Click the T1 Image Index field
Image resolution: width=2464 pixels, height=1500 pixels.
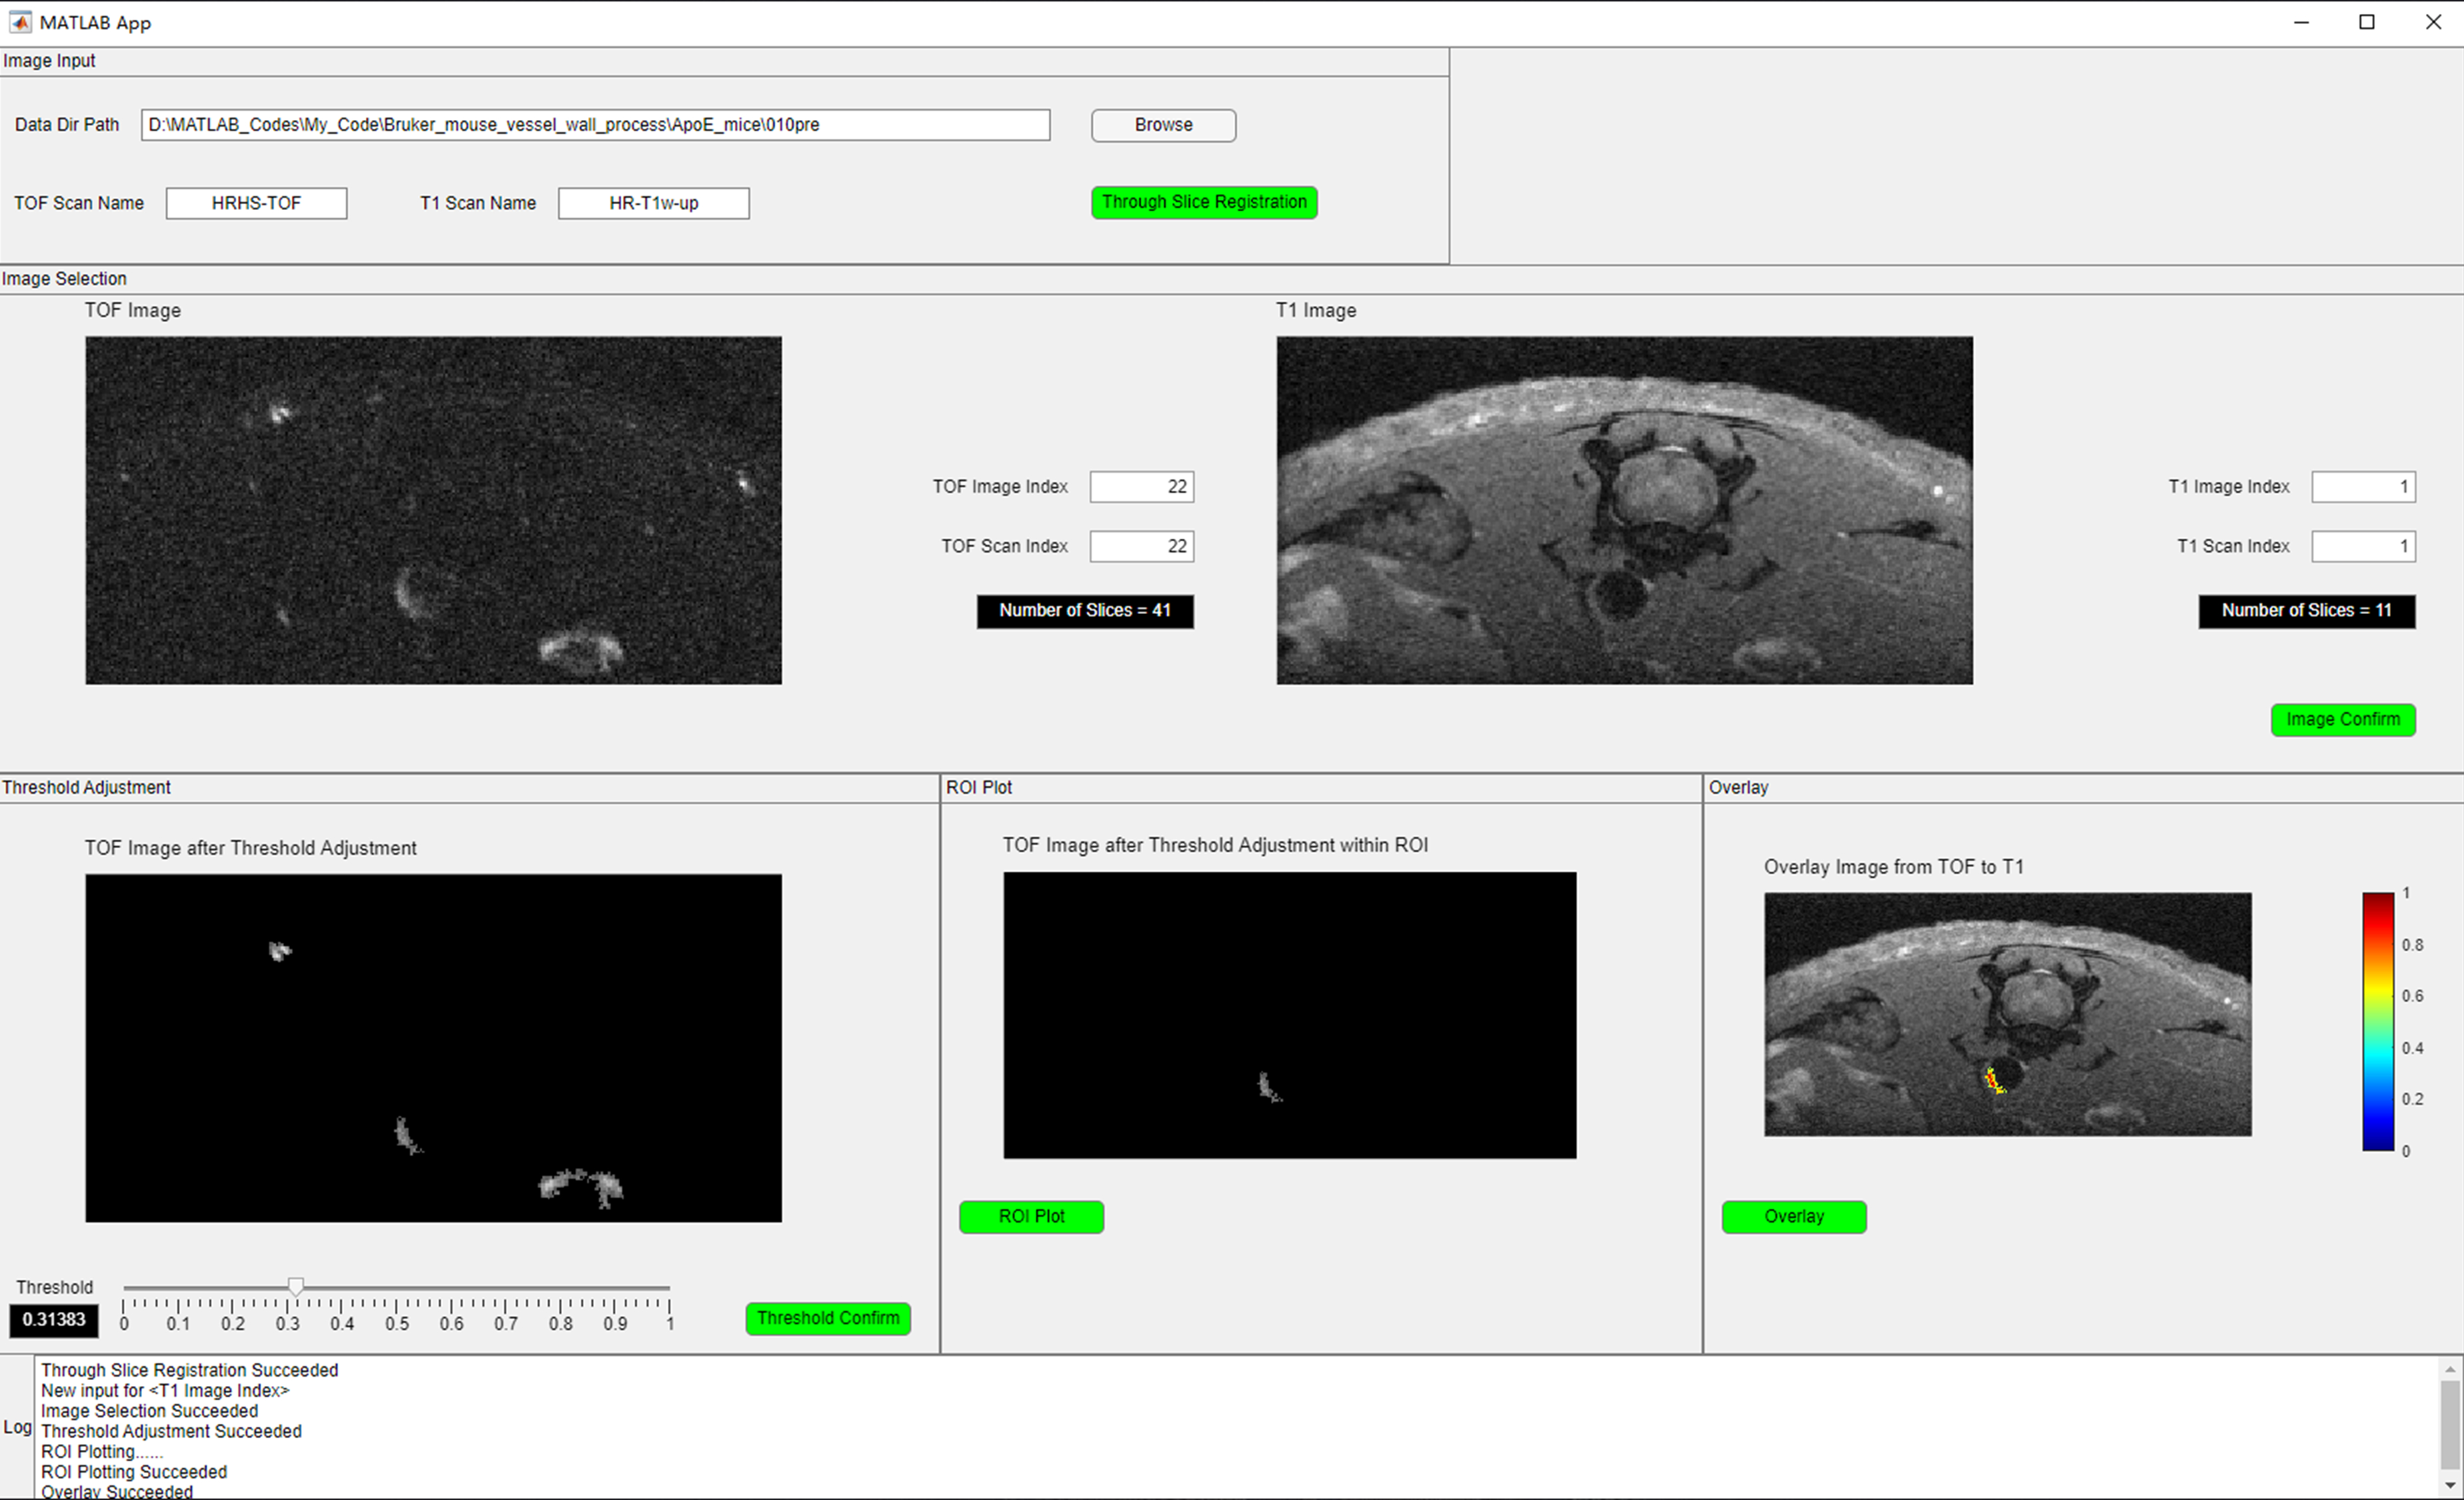coord(2363,487)
